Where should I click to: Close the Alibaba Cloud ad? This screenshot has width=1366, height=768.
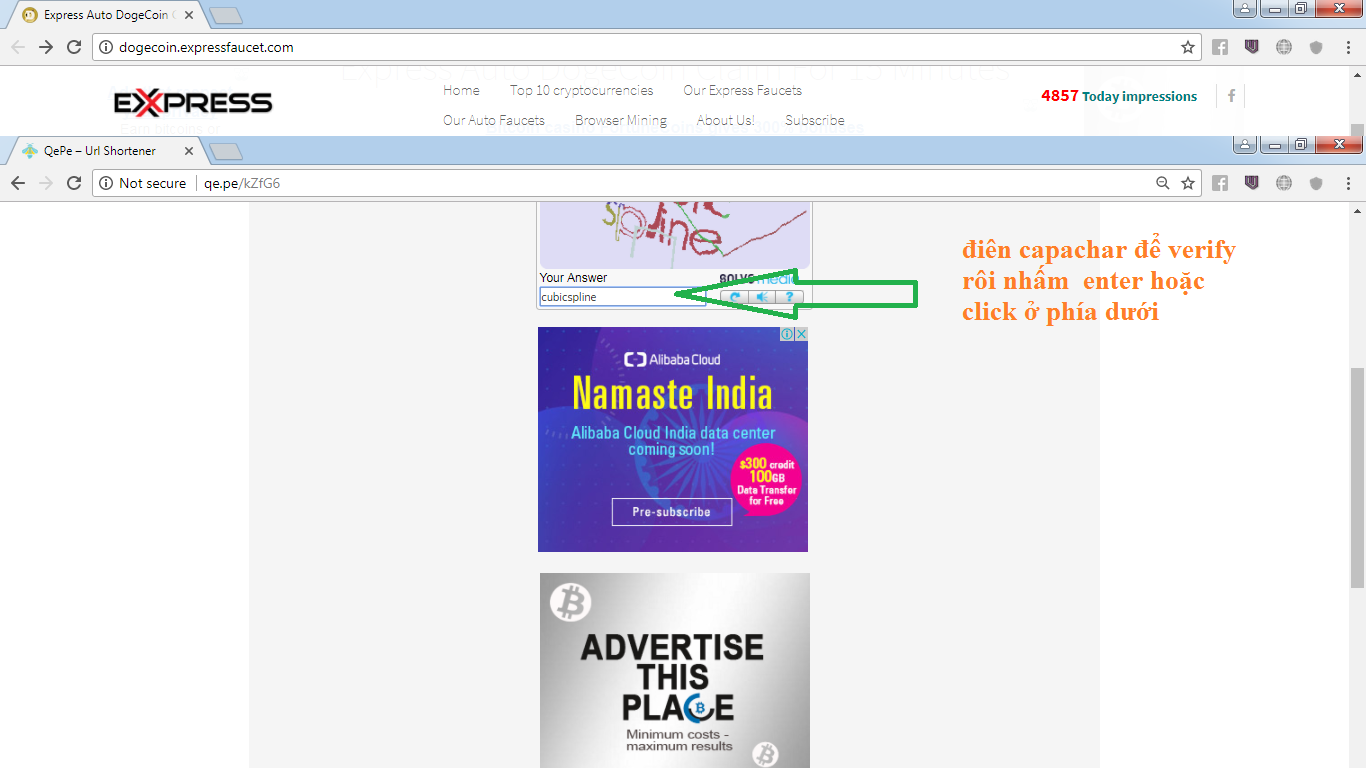tap(801, 334)
